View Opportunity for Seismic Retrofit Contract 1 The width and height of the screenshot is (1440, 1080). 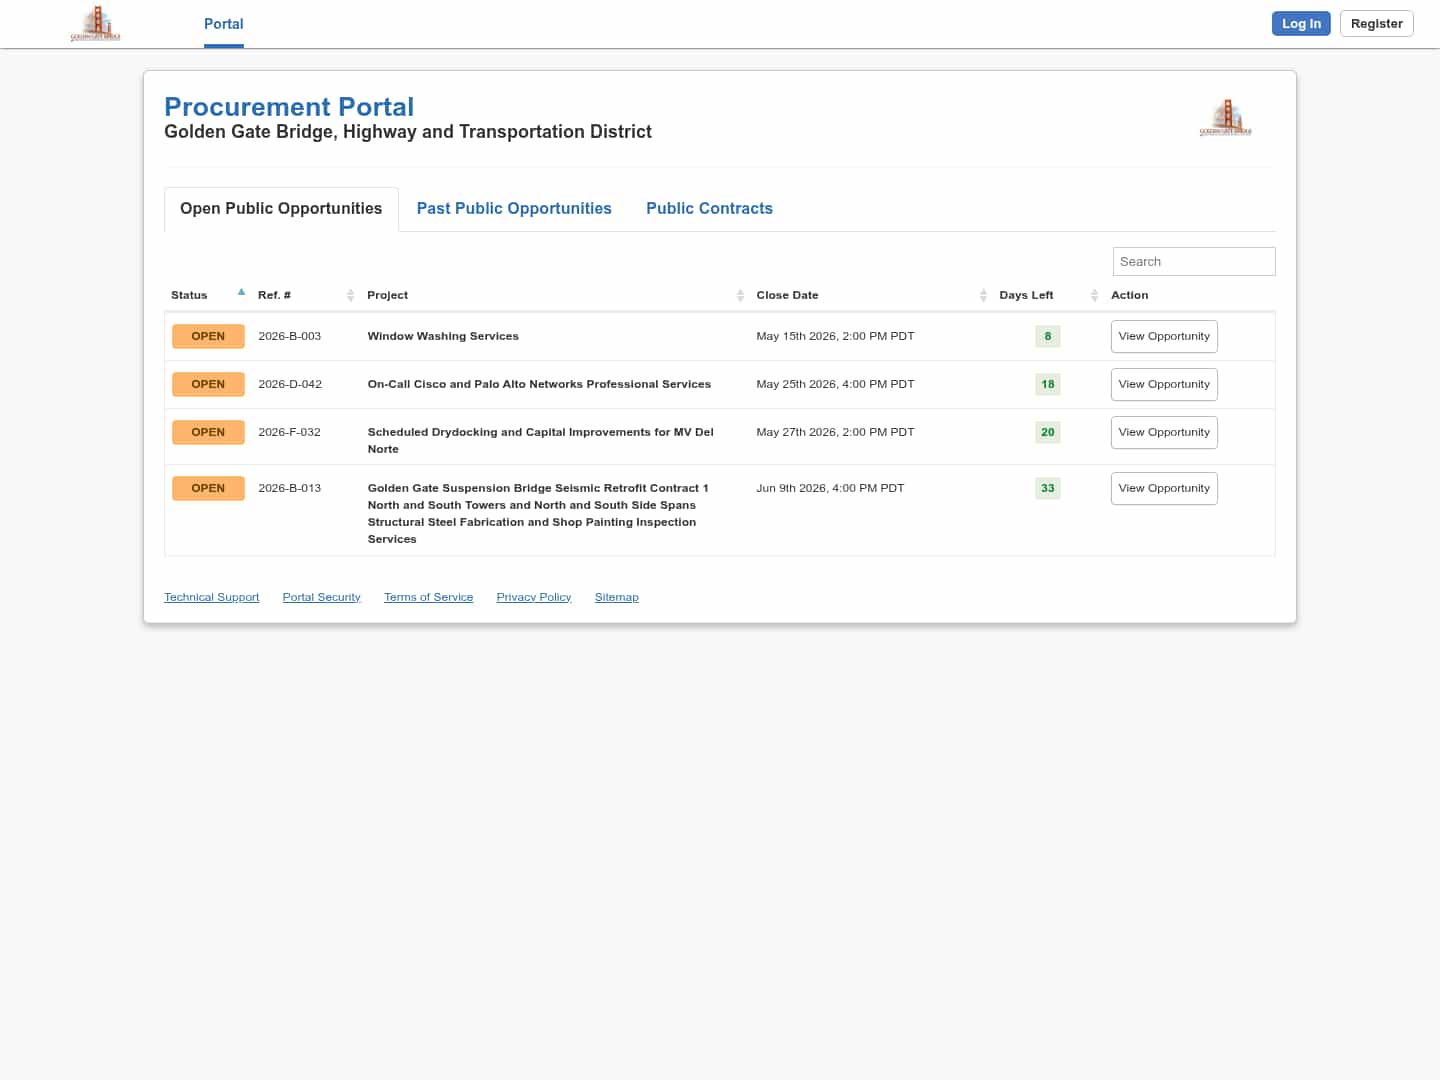point(1164,489)
